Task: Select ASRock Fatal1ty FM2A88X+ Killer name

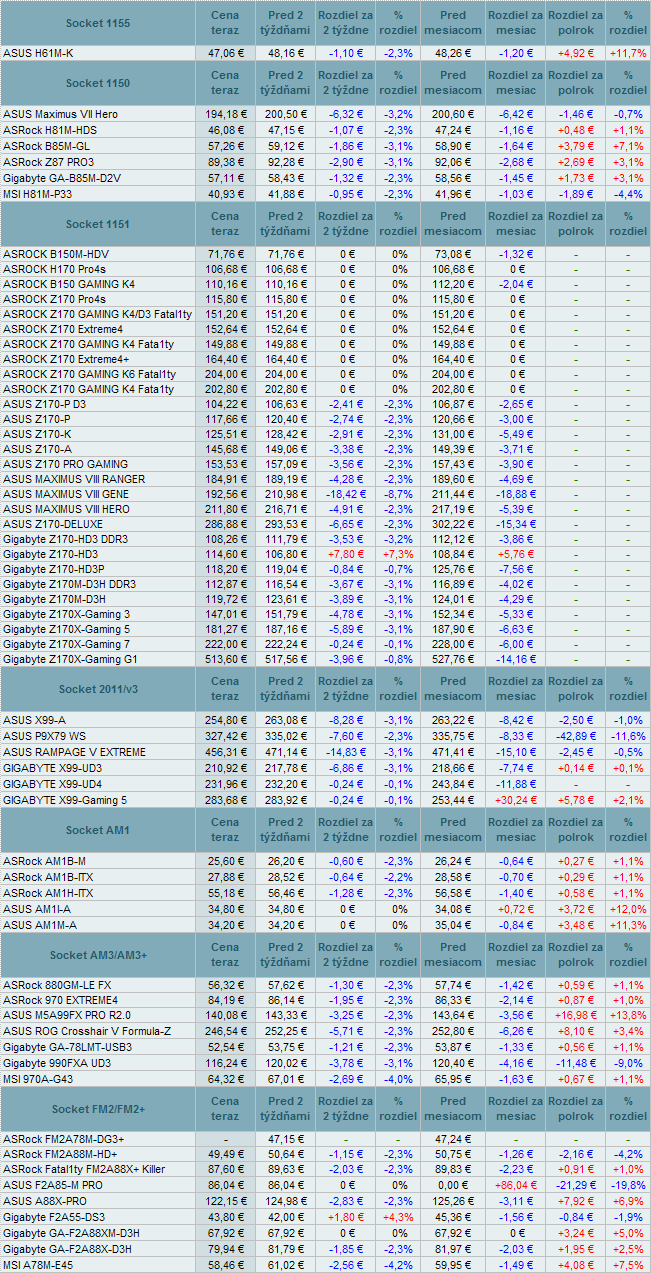Action: click(x=84, y=1169)
